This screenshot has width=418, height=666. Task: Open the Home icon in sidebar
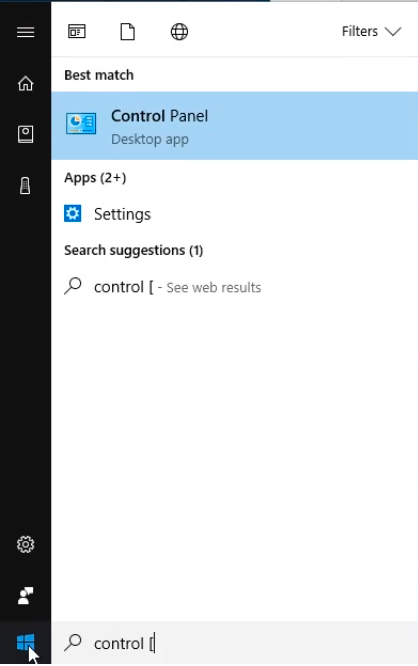coord(25,83)
